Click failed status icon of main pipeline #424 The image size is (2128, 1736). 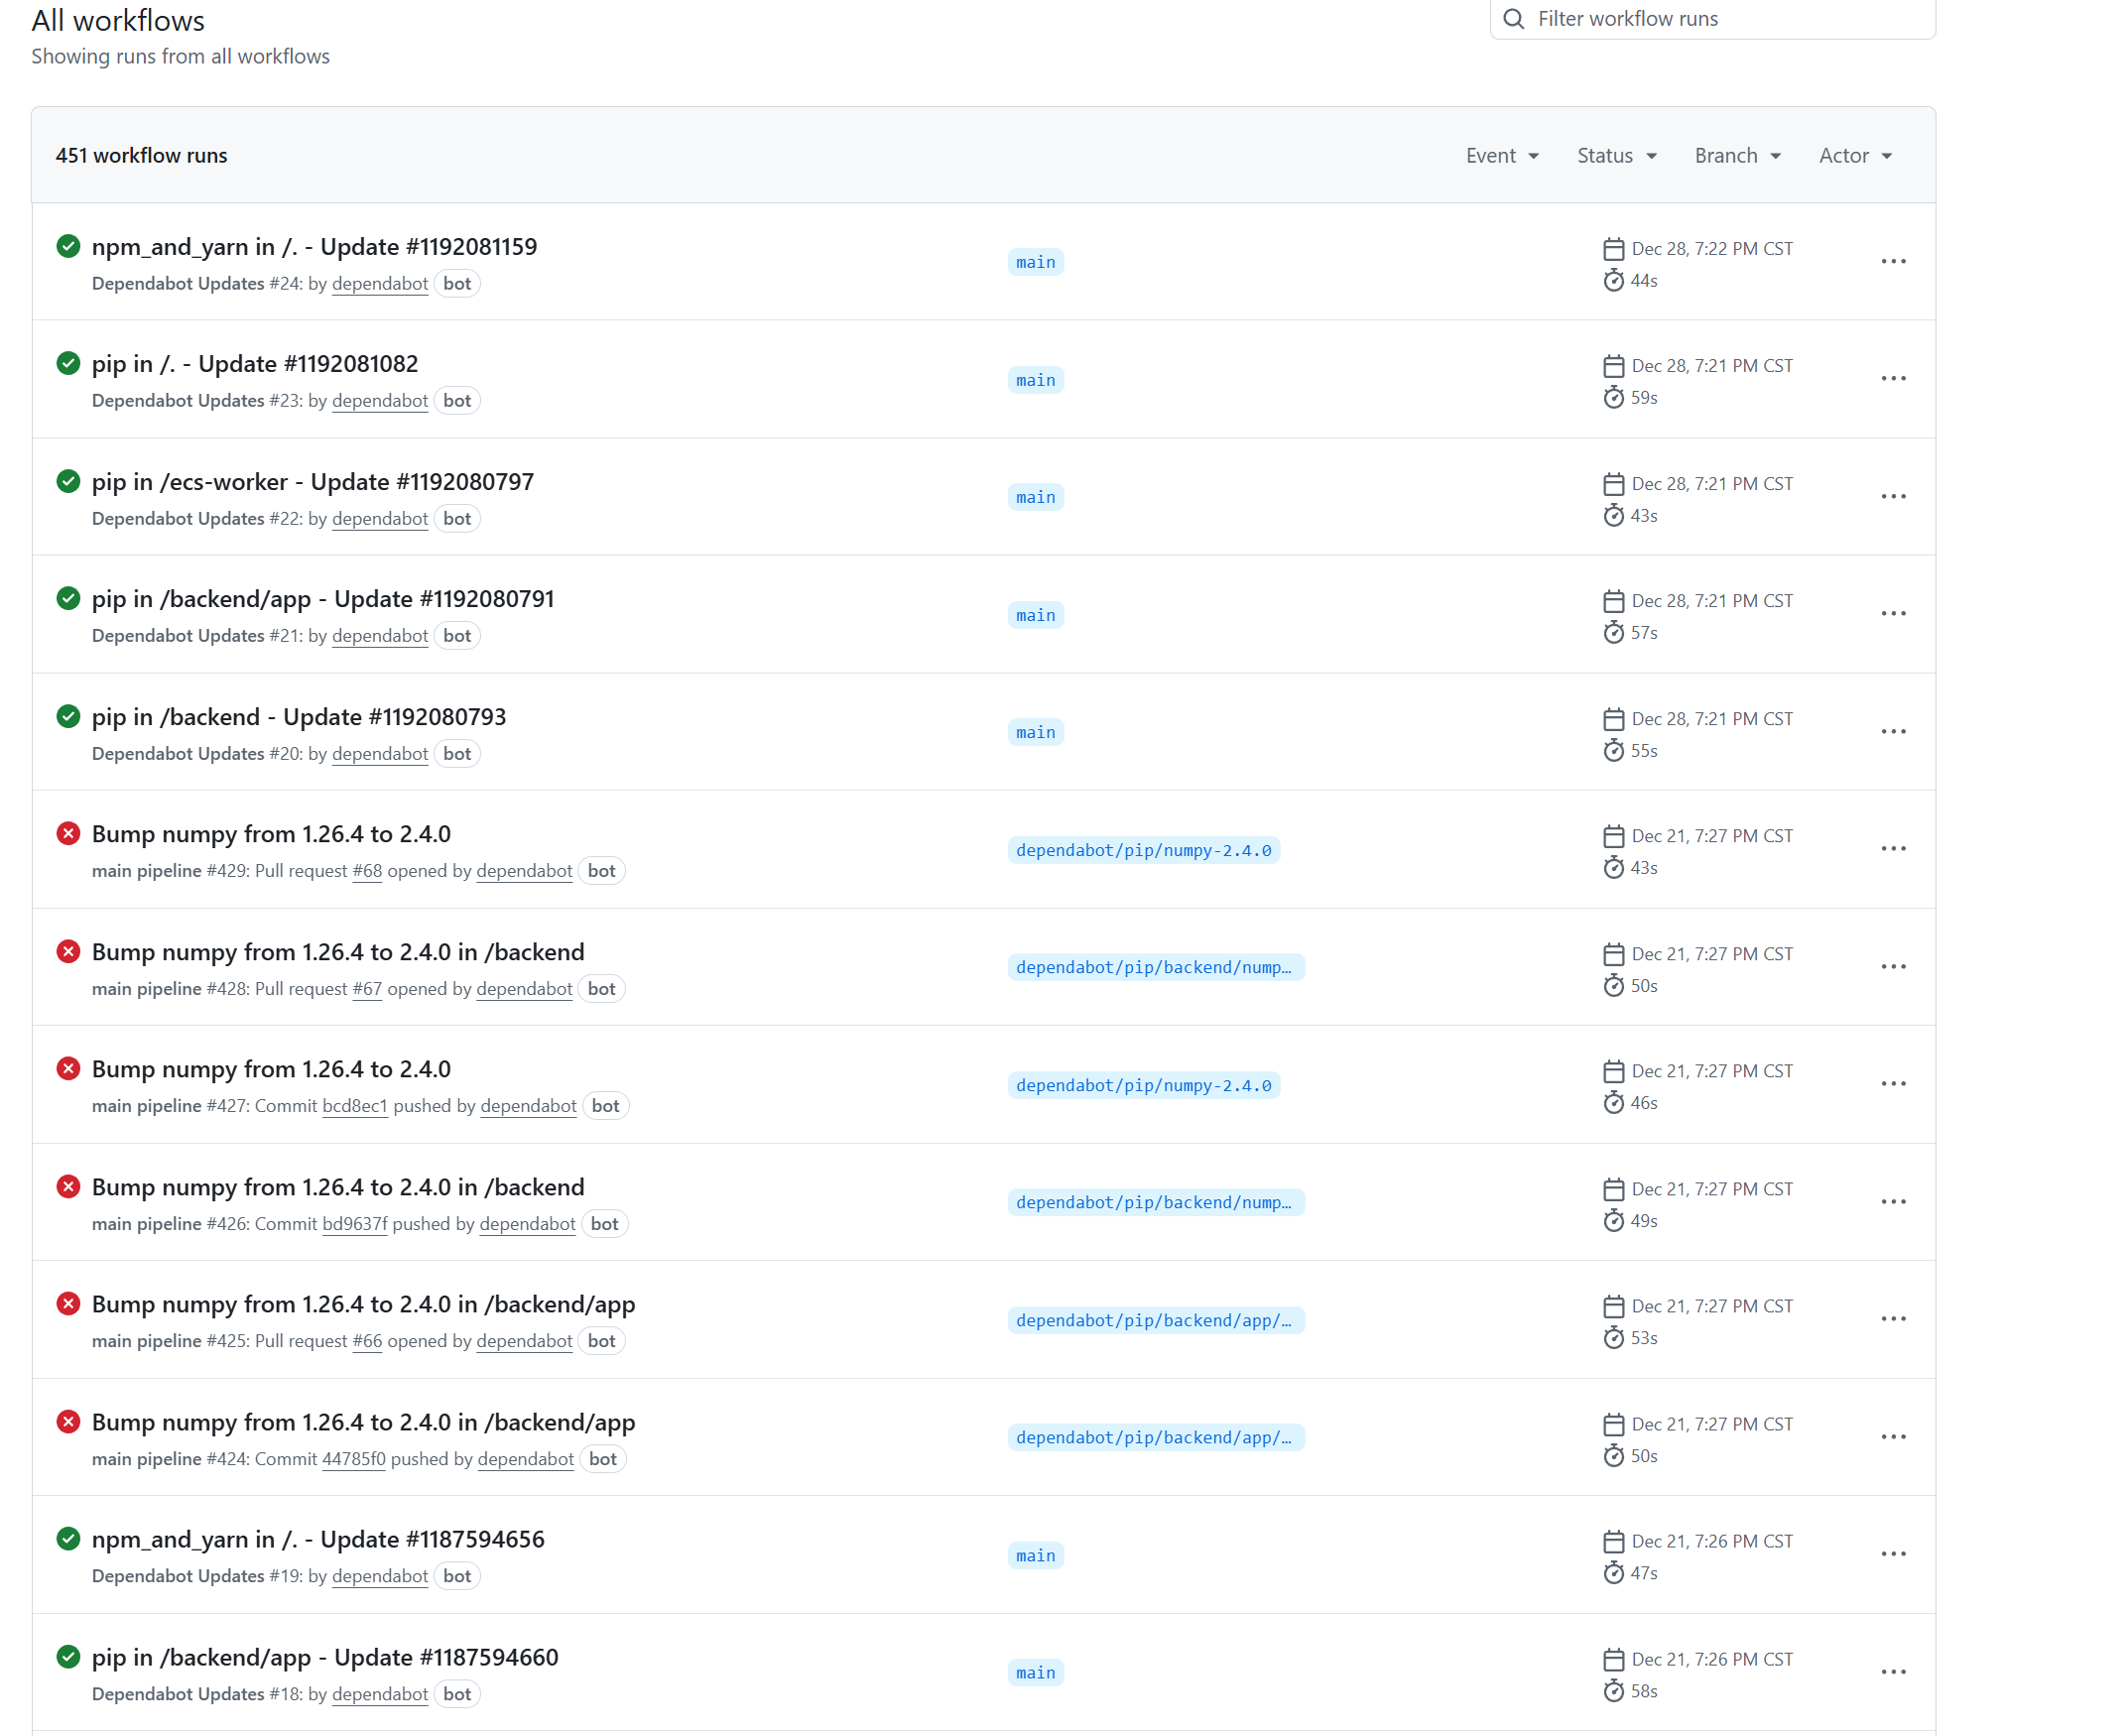(x=68, y=1422)
